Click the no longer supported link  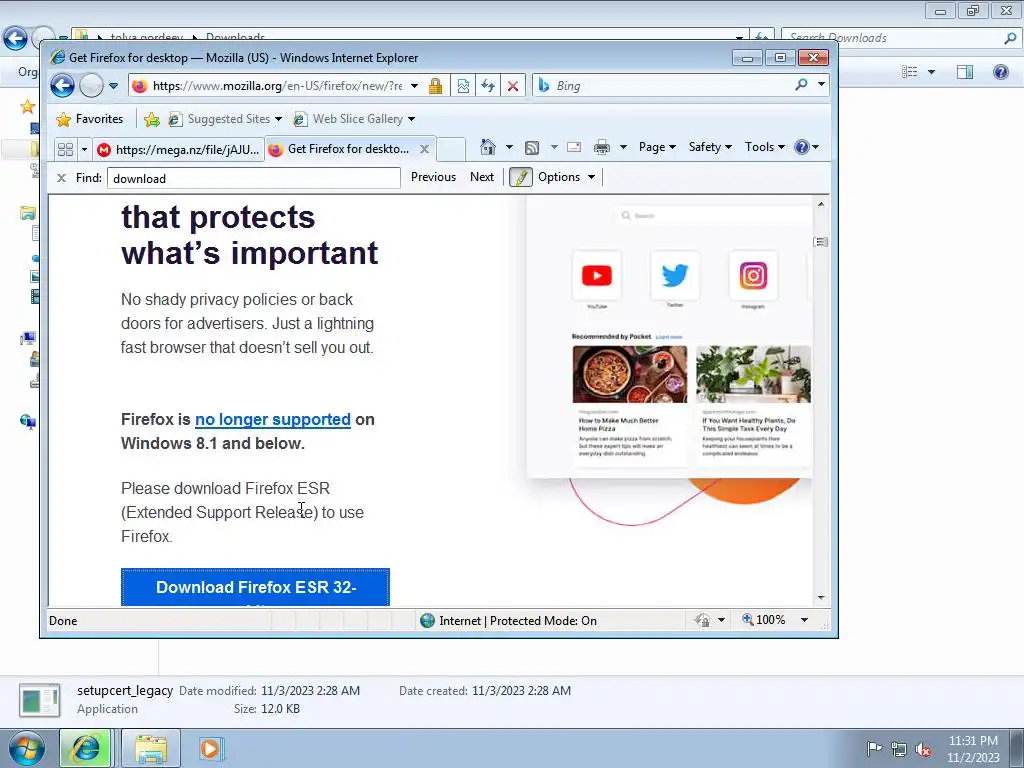pyautogui.click(x=272, y=419)
